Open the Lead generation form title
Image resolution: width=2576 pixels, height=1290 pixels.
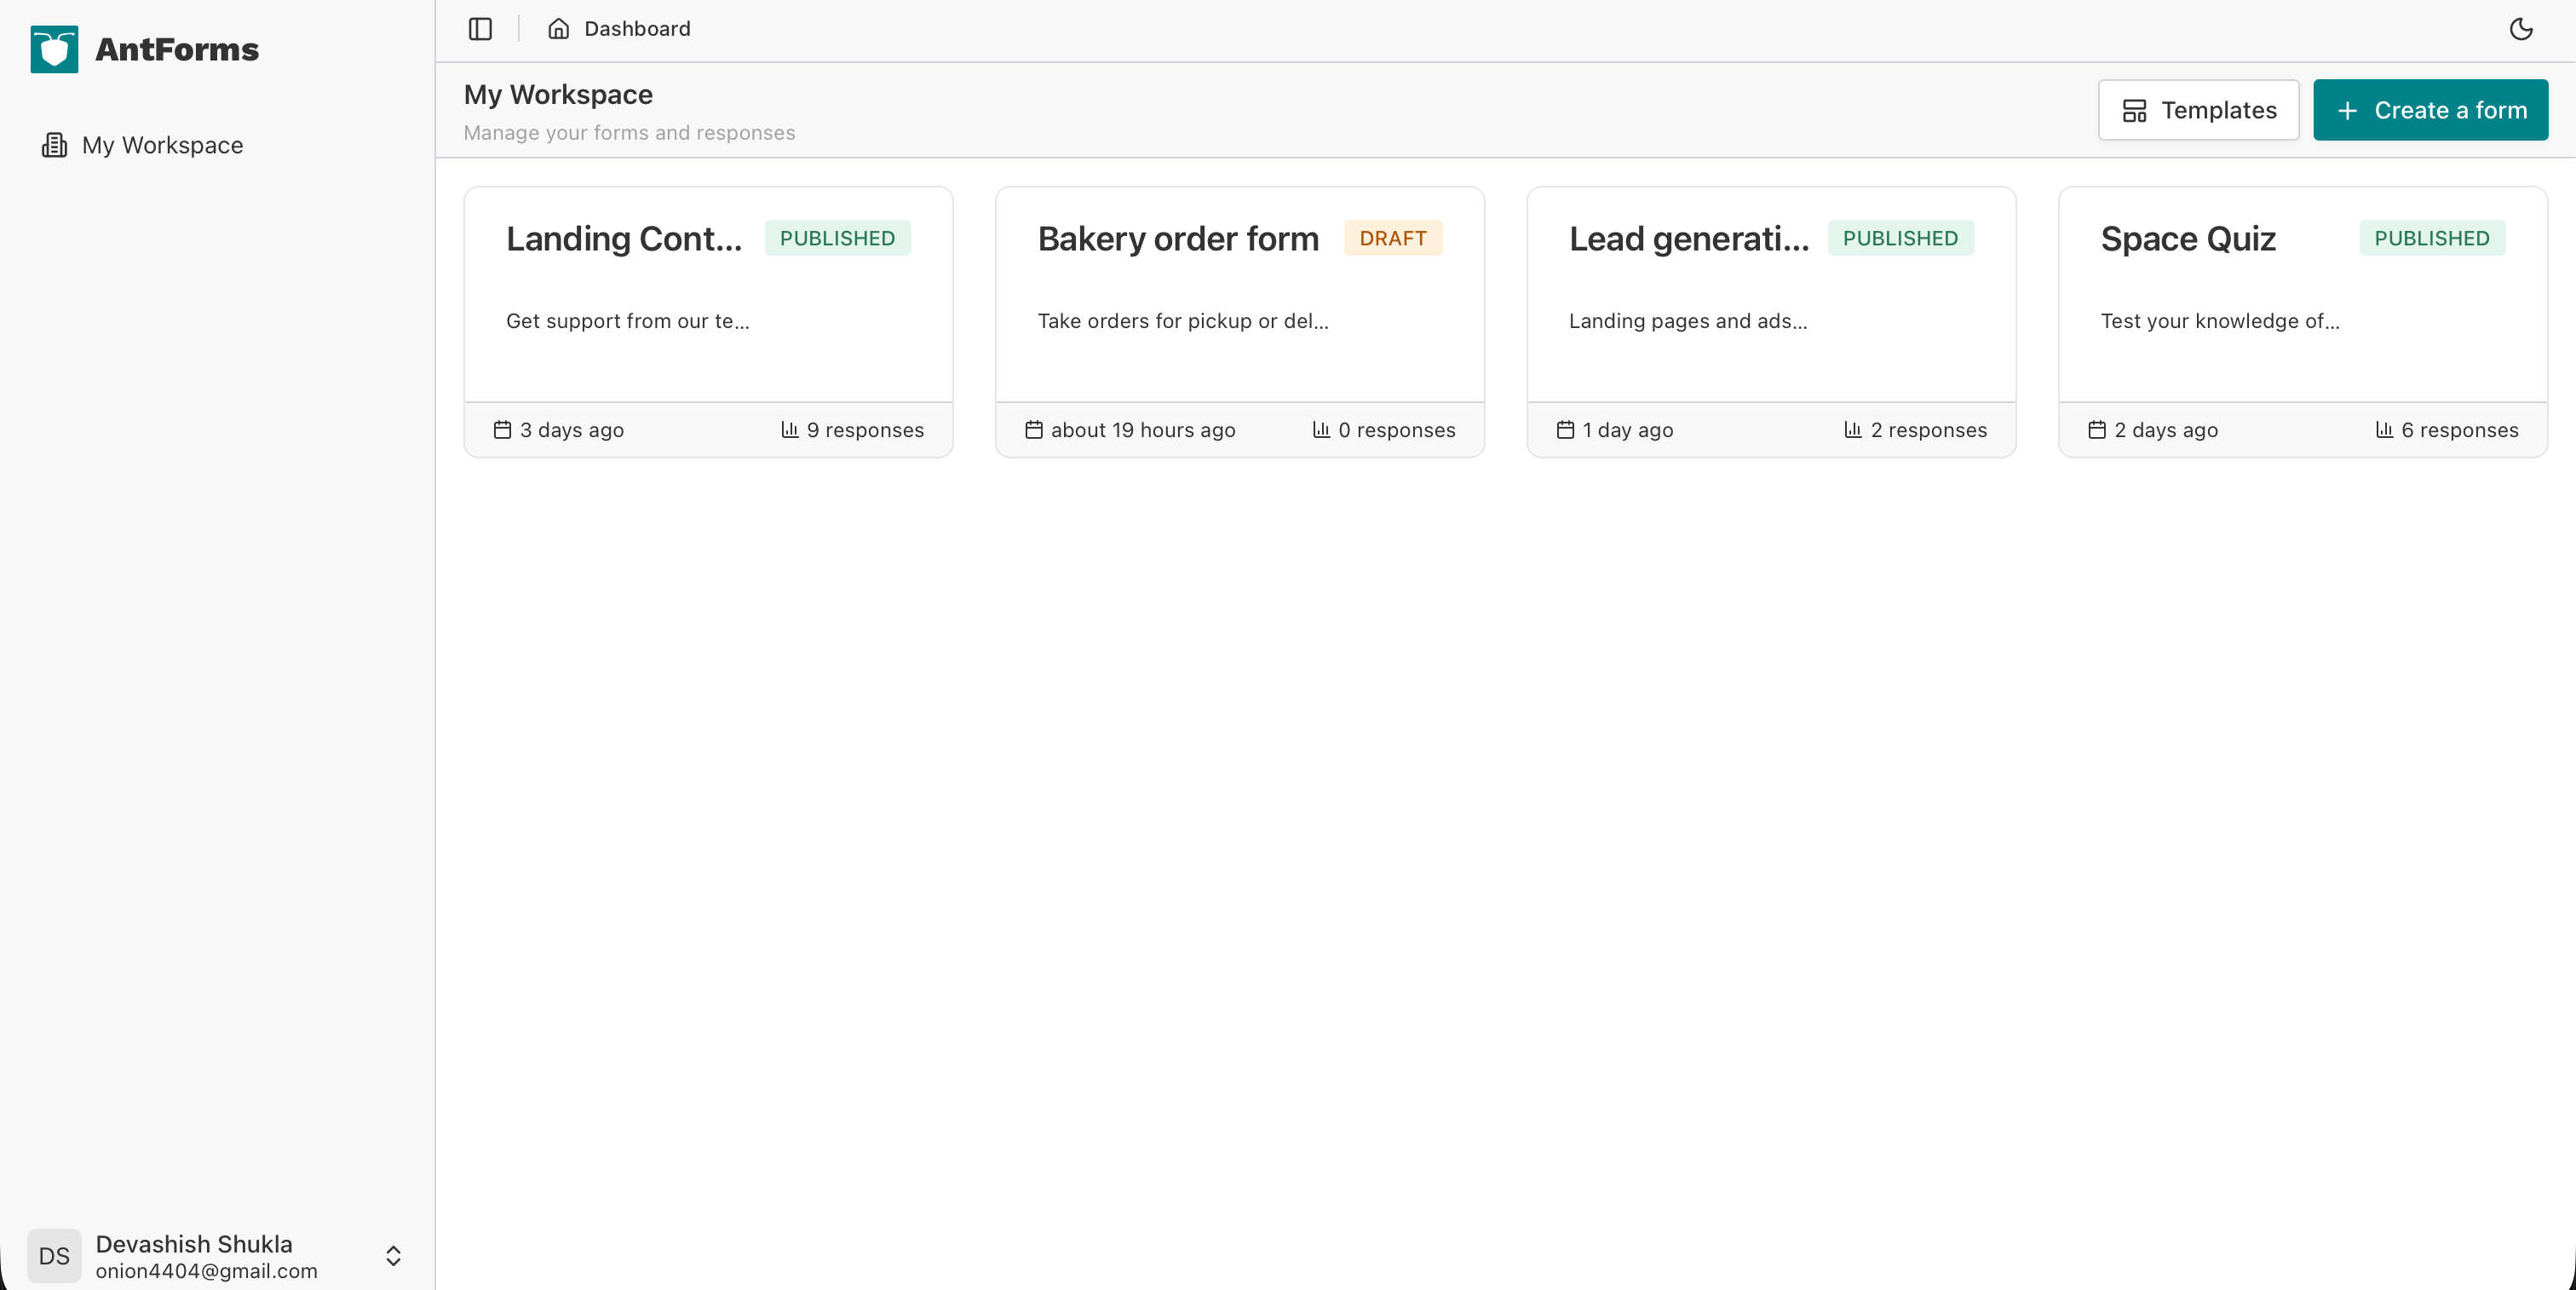point(1688,239)
